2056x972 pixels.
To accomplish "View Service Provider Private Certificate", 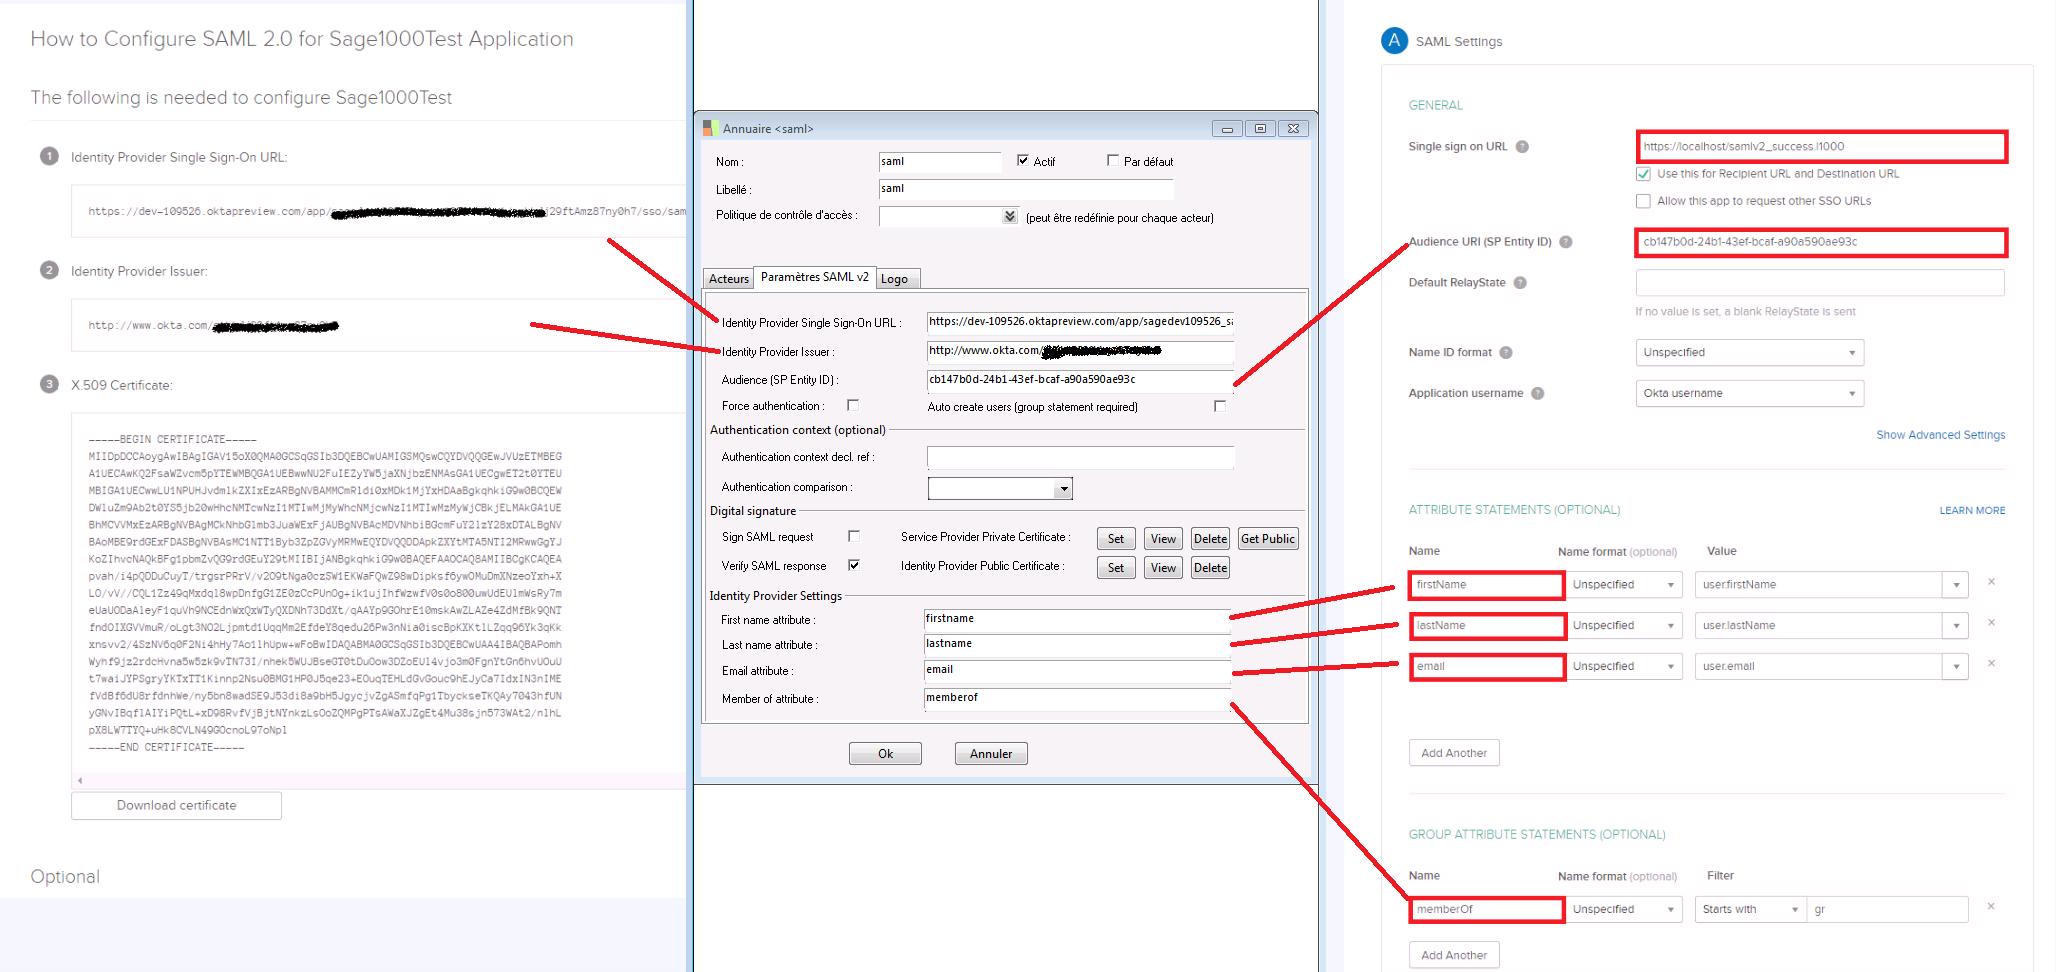I will click(1163, 539).
